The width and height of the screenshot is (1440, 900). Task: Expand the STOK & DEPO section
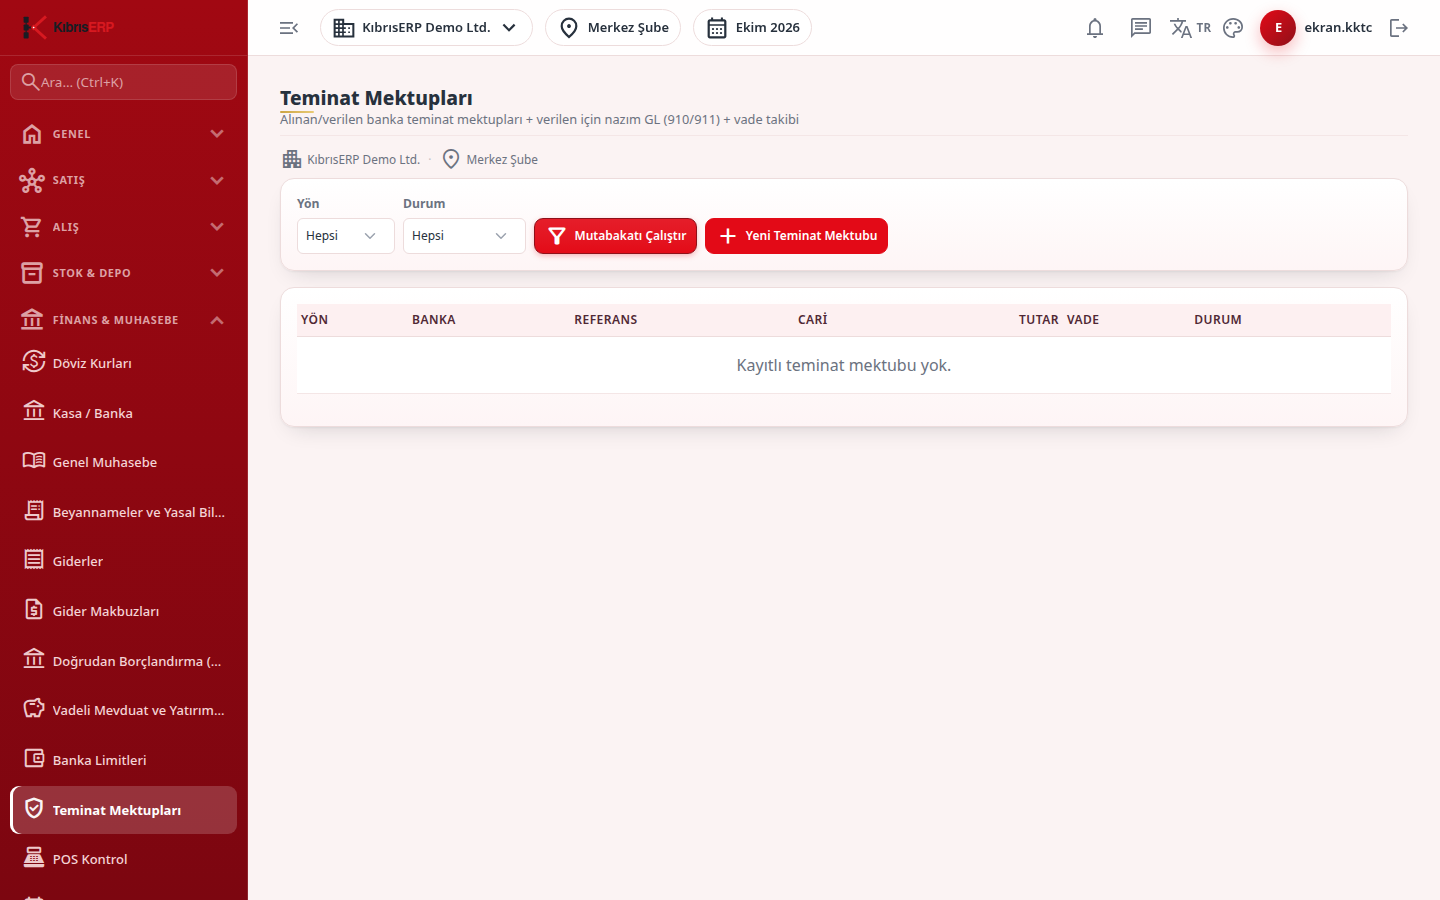(x=123, y=273)
